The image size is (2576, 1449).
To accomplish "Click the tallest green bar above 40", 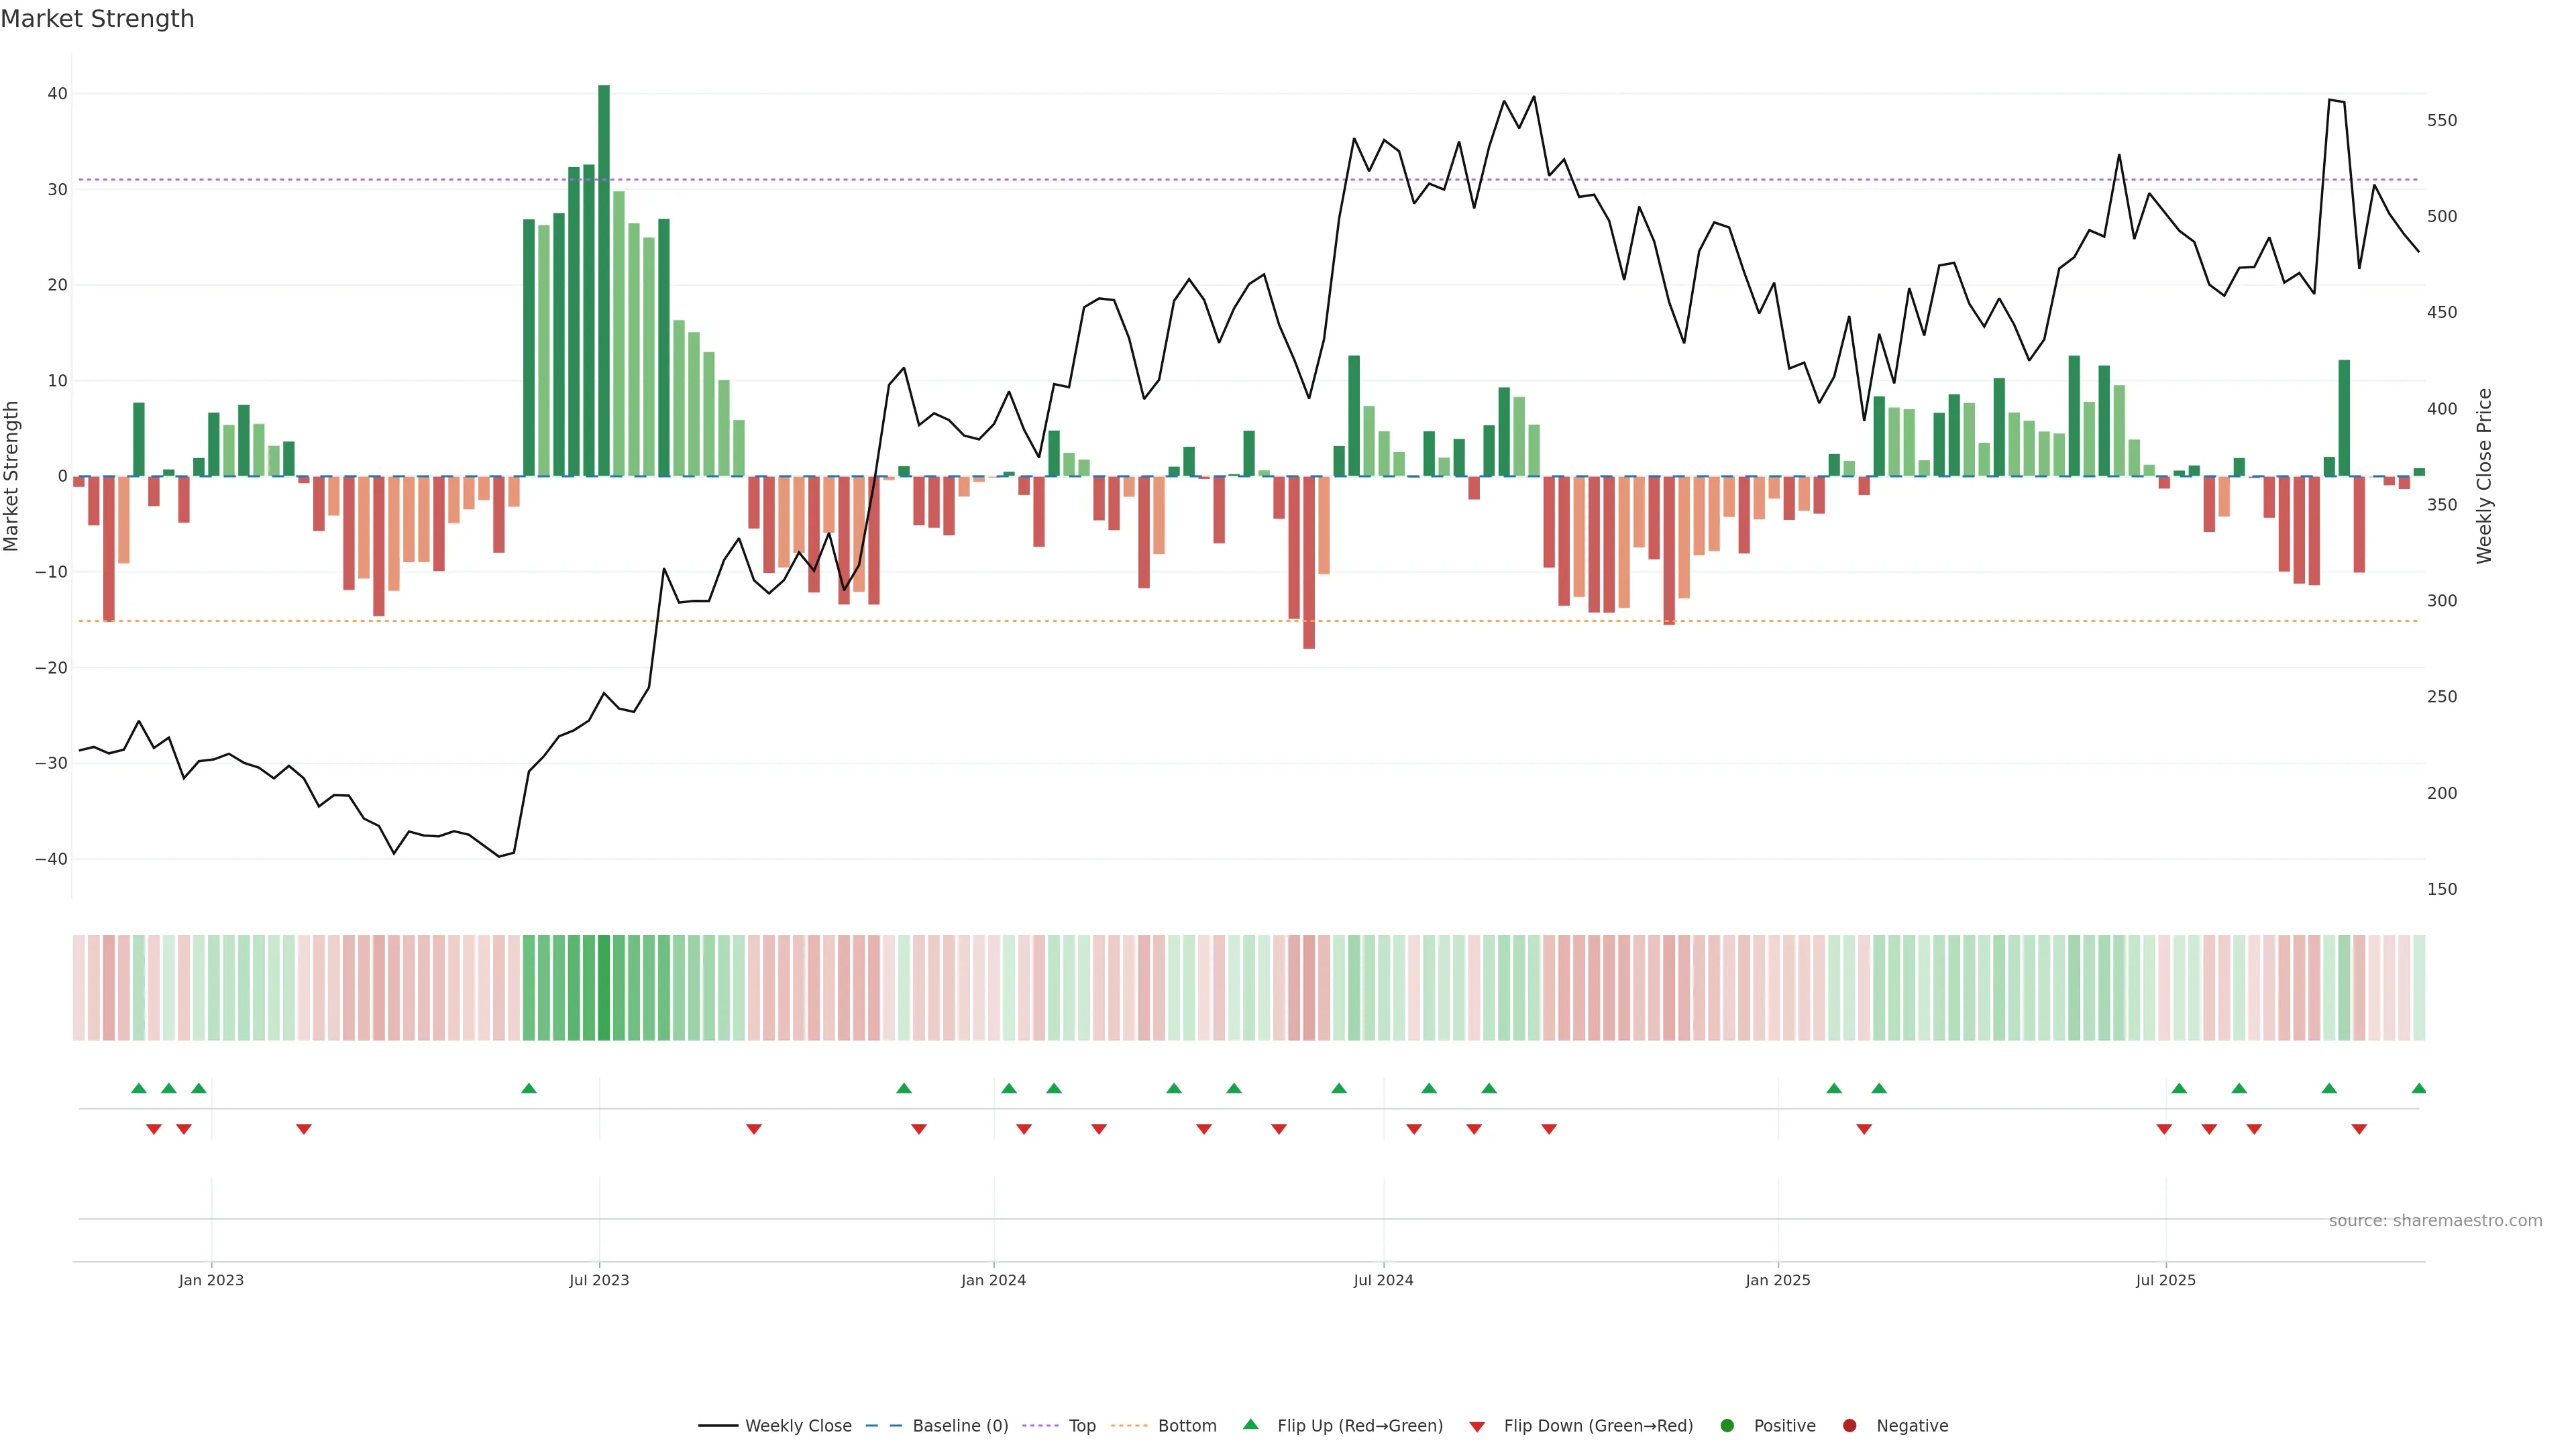I will pos(604,280).
